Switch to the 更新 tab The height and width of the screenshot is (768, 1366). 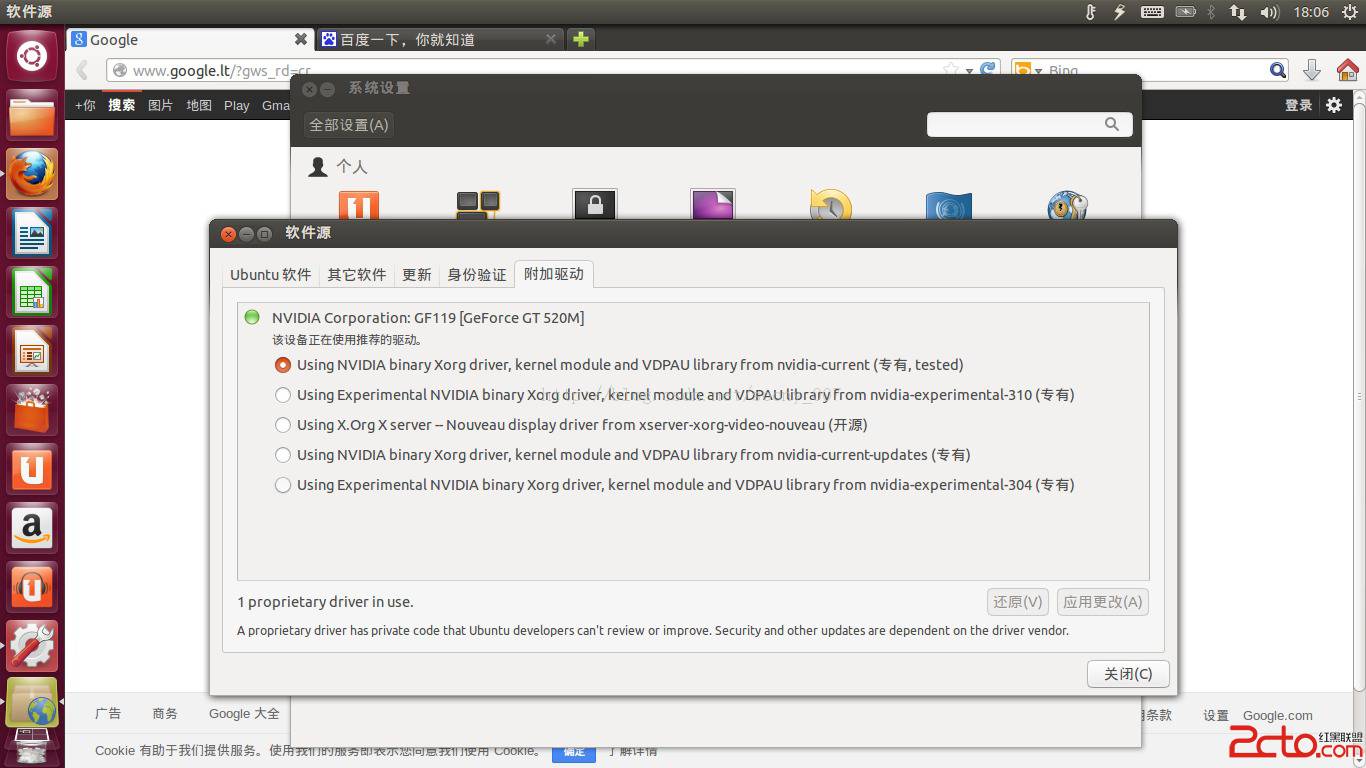pyautogui.click(x=416, y=274)
